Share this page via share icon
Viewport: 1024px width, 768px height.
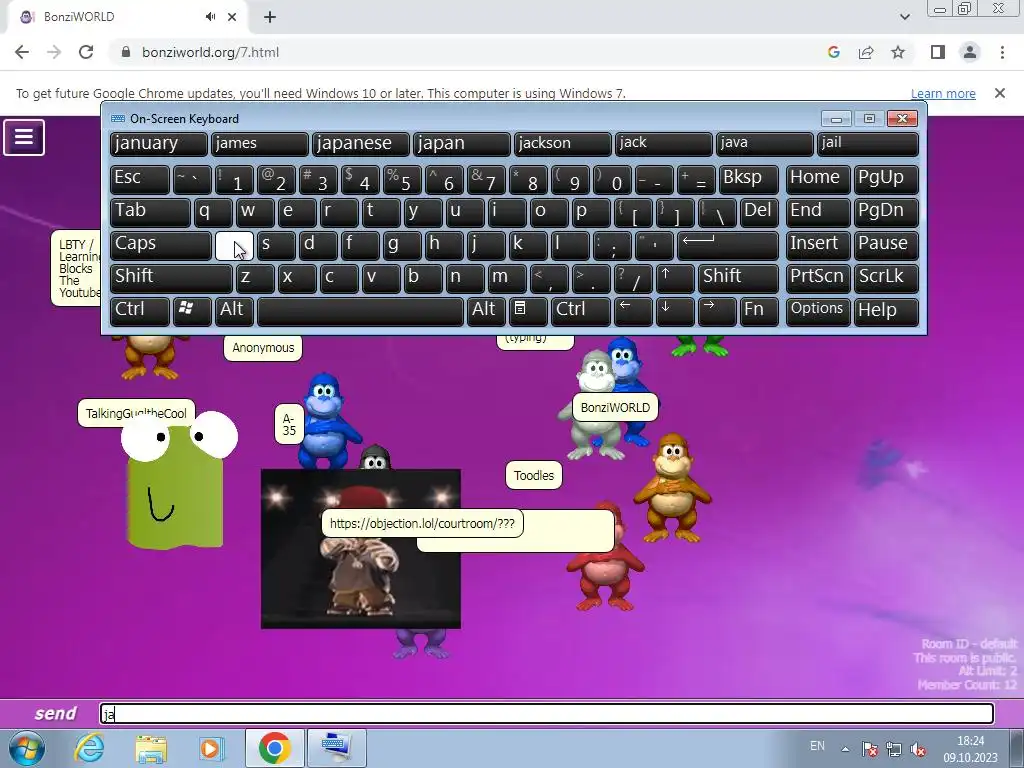(866, 52)
